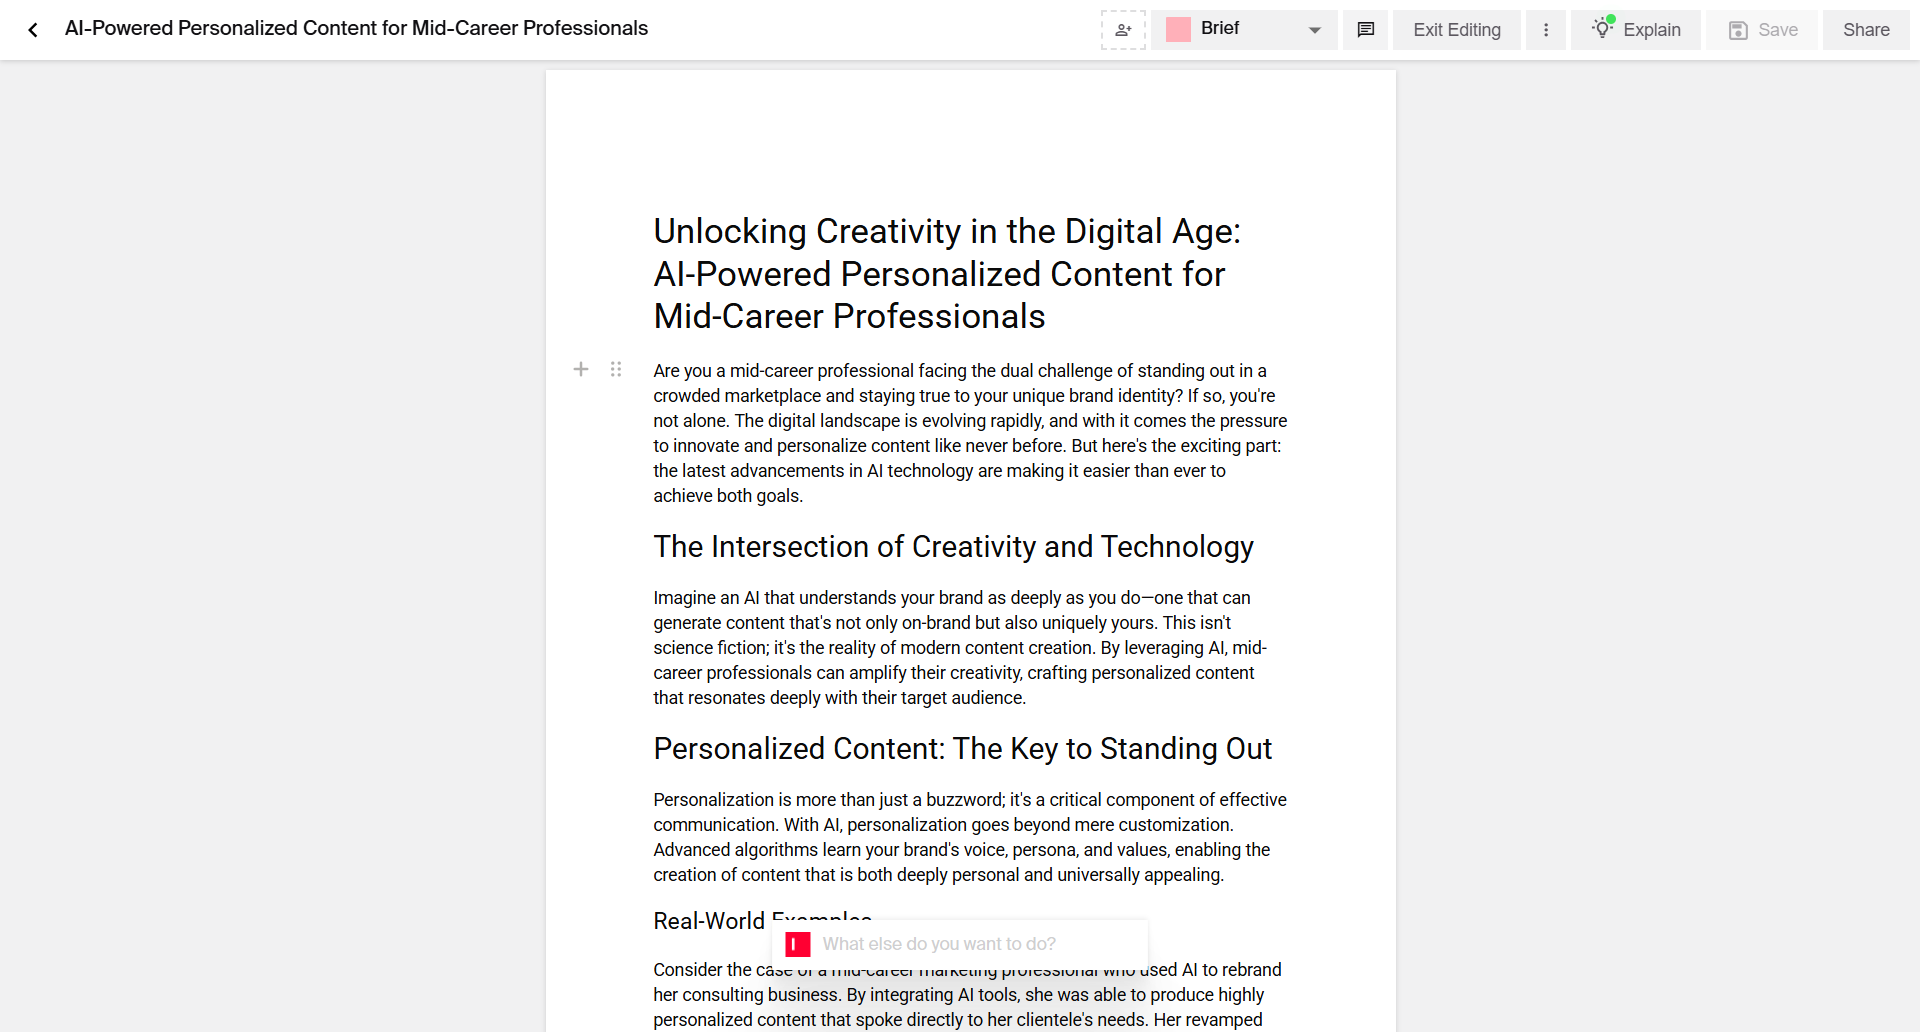Viewport: 1920px width, 1032px height.
Task: Expand the chevron next to Brief
Action: coord(1314,29)
